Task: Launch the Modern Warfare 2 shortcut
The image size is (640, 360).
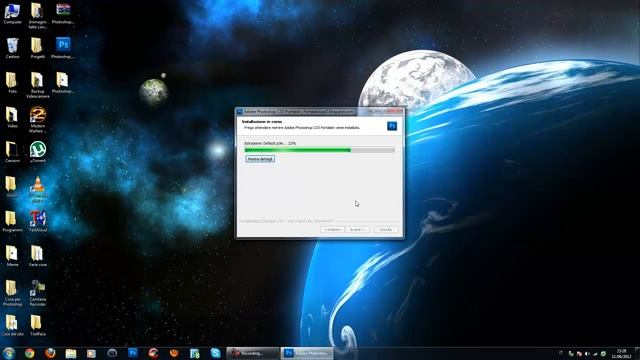Action: point(38,120)
